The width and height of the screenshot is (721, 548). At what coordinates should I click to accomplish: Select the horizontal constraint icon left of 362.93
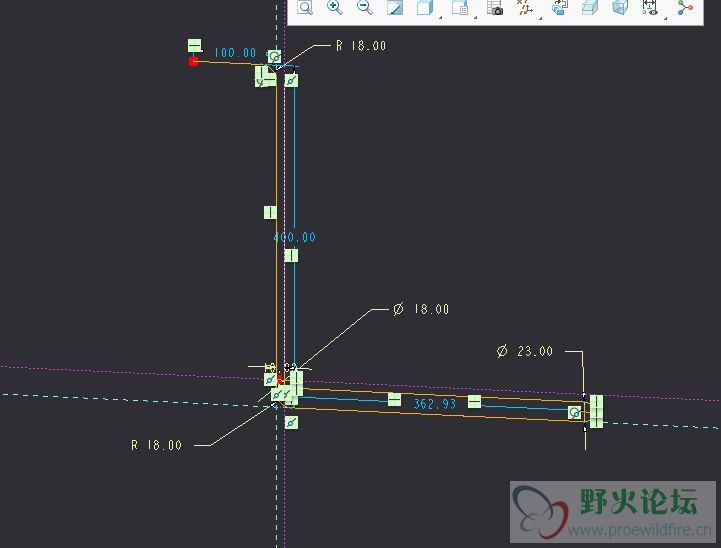[x=394, y=400]
